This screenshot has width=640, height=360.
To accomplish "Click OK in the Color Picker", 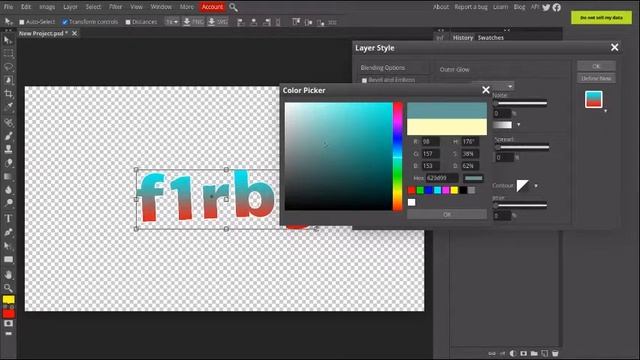I will 447,215.
